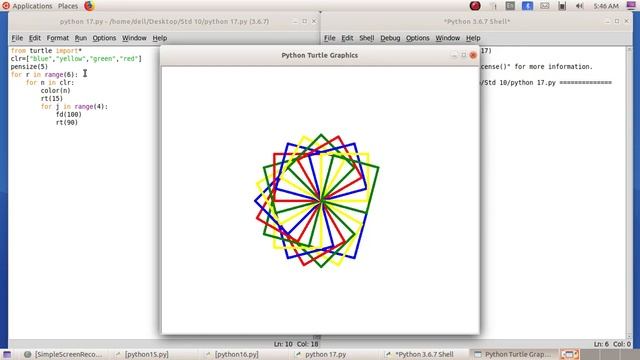Open the Debug menu in the Python Shell
This screenshot has height=360, width=640.
(390, 38)
